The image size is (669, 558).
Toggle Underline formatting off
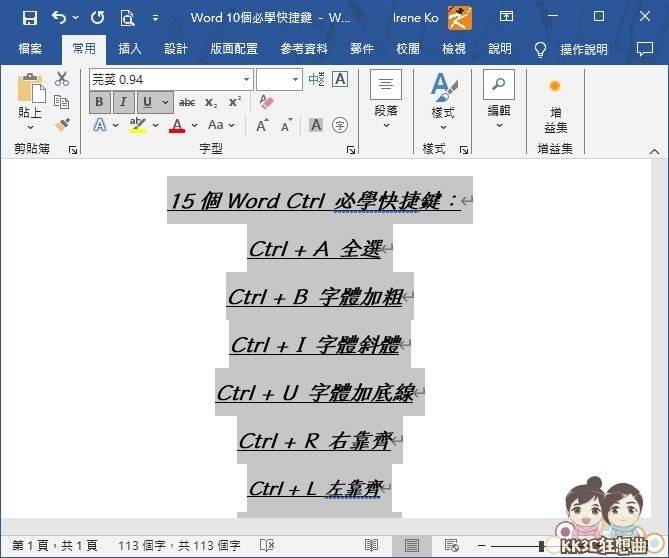coord(148,102)
